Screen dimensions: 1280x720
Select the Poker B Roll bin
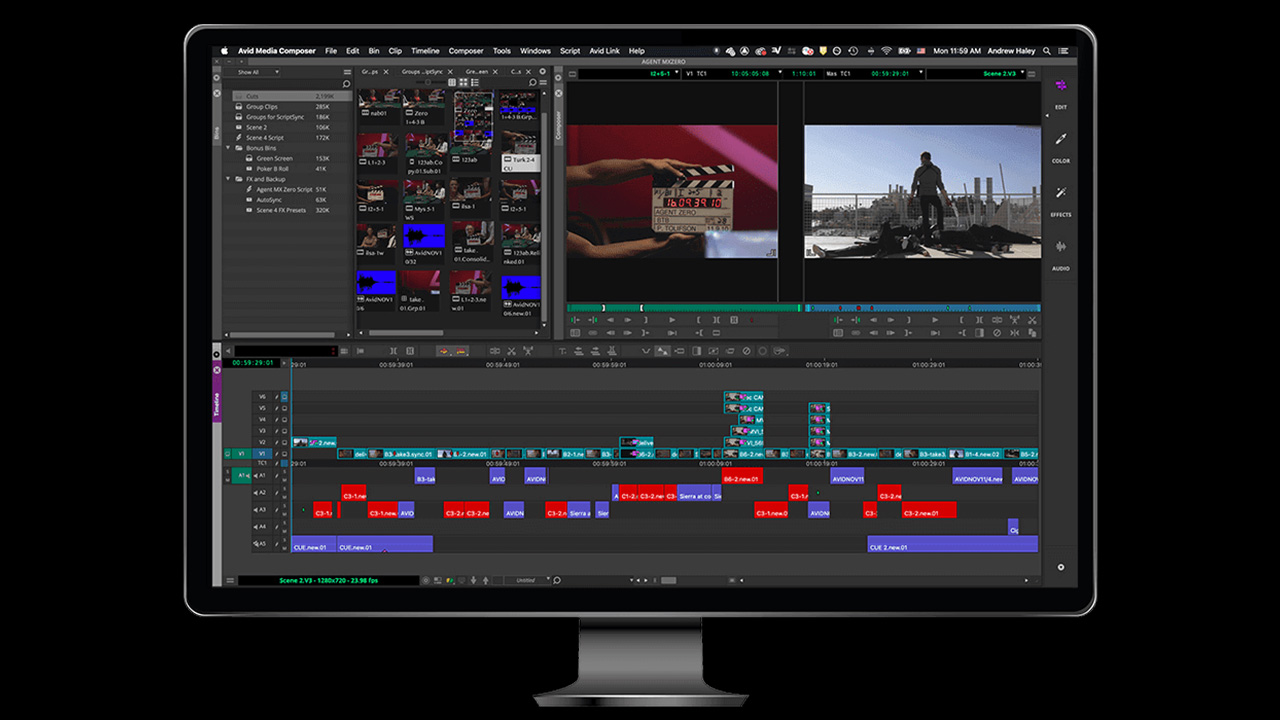point(274,169)
